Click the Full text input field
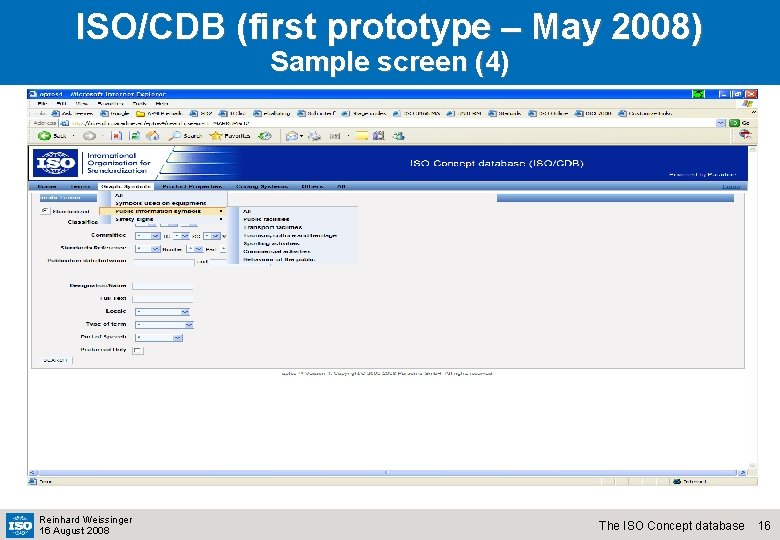 [x=163, y=299]
